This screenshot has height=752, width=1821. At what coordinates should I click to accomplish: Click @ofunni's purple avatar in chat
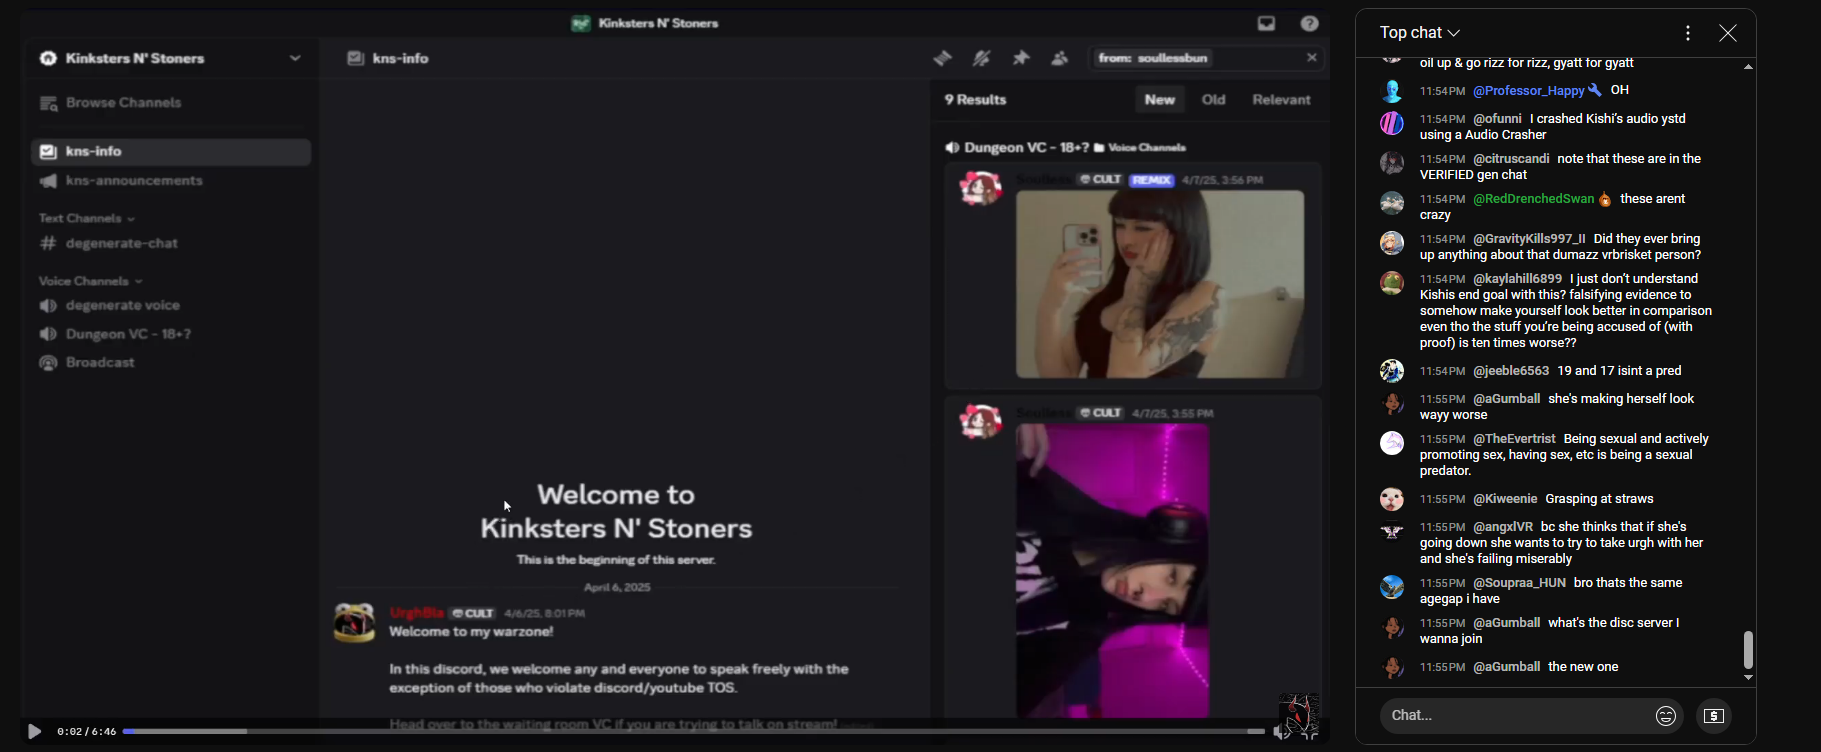click(x=1392, y=123)
